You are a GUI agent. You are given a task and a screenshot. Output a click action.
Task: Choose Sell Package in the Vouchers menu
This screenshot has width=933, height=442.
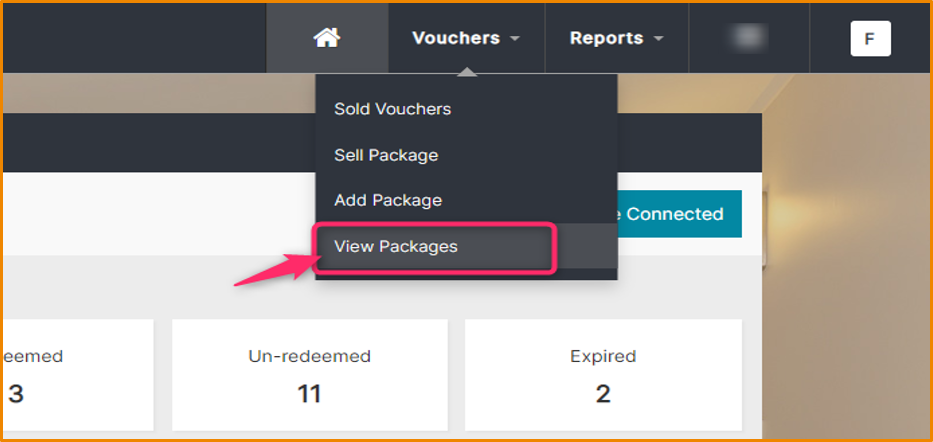tap(386, 155)
